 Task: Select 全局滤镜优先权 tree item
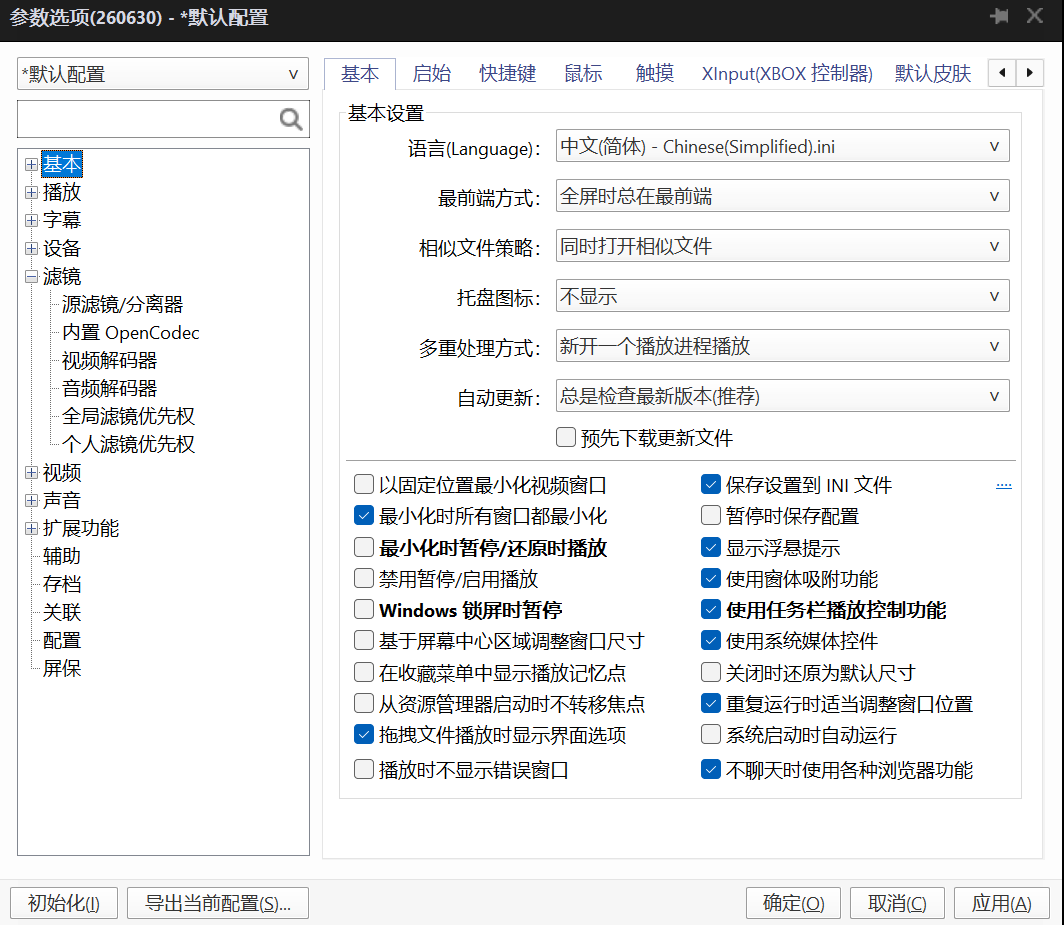pyautogui.click(x=128, y=416)
